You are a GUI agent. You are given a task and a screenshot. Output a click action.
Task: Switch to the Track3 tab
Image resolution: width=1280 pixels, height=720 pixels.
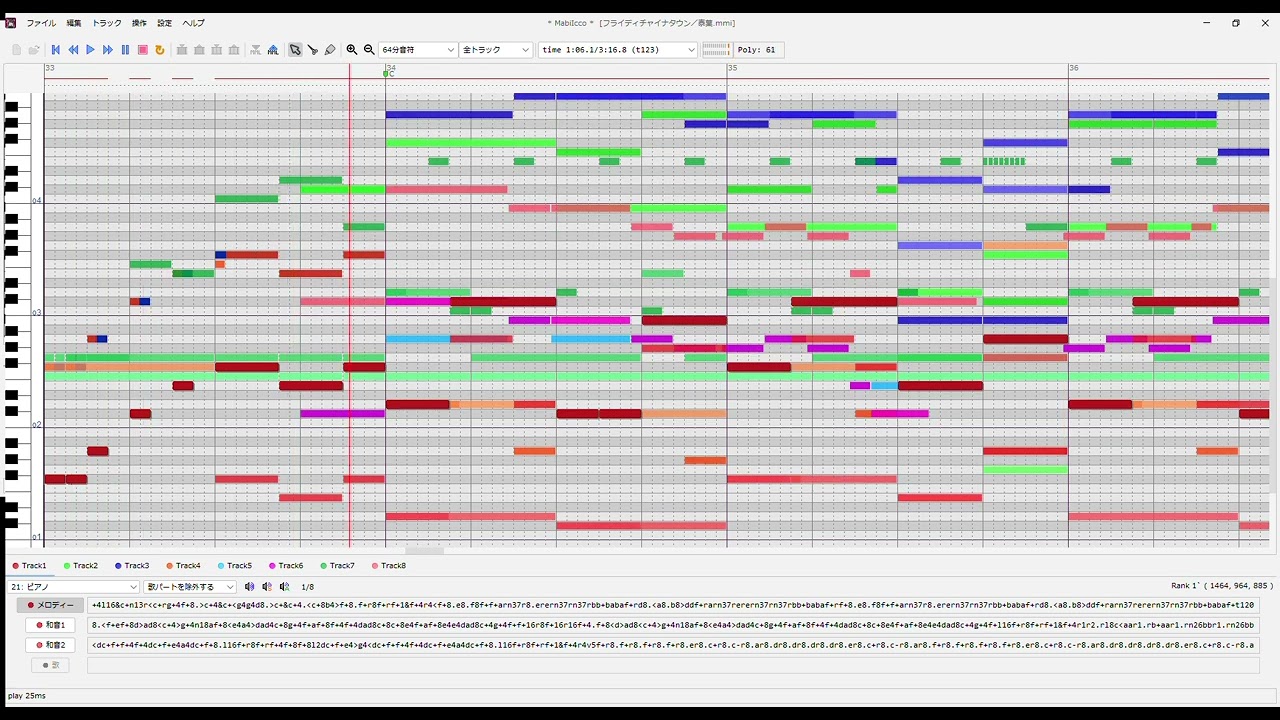(131, 566)
